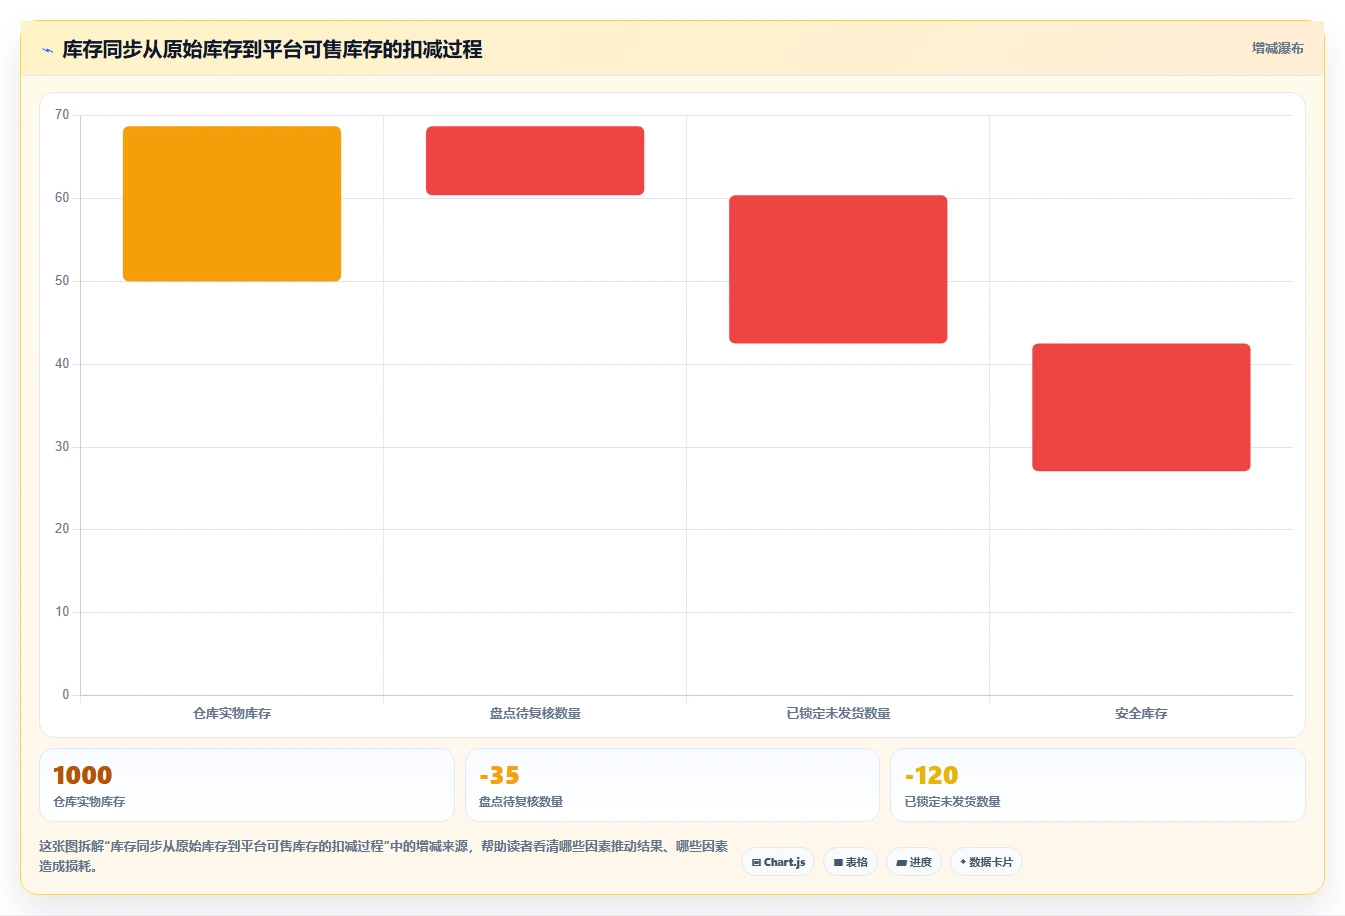
Task: Click the -120 已锁定未发货数量 data card
Action: tap(1098, 785)
